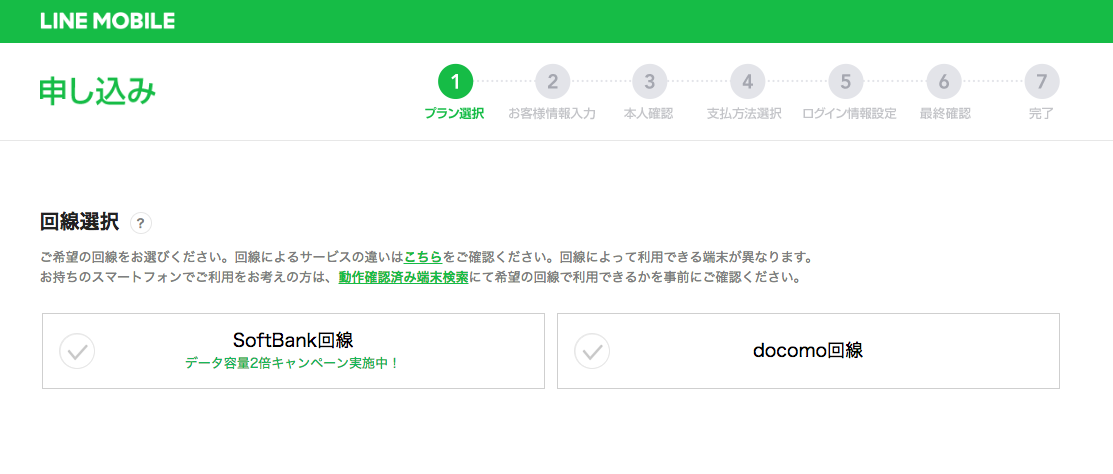Click the 回線選択 section heading
Screen dimensions: 1113x474
pos(80,222)
